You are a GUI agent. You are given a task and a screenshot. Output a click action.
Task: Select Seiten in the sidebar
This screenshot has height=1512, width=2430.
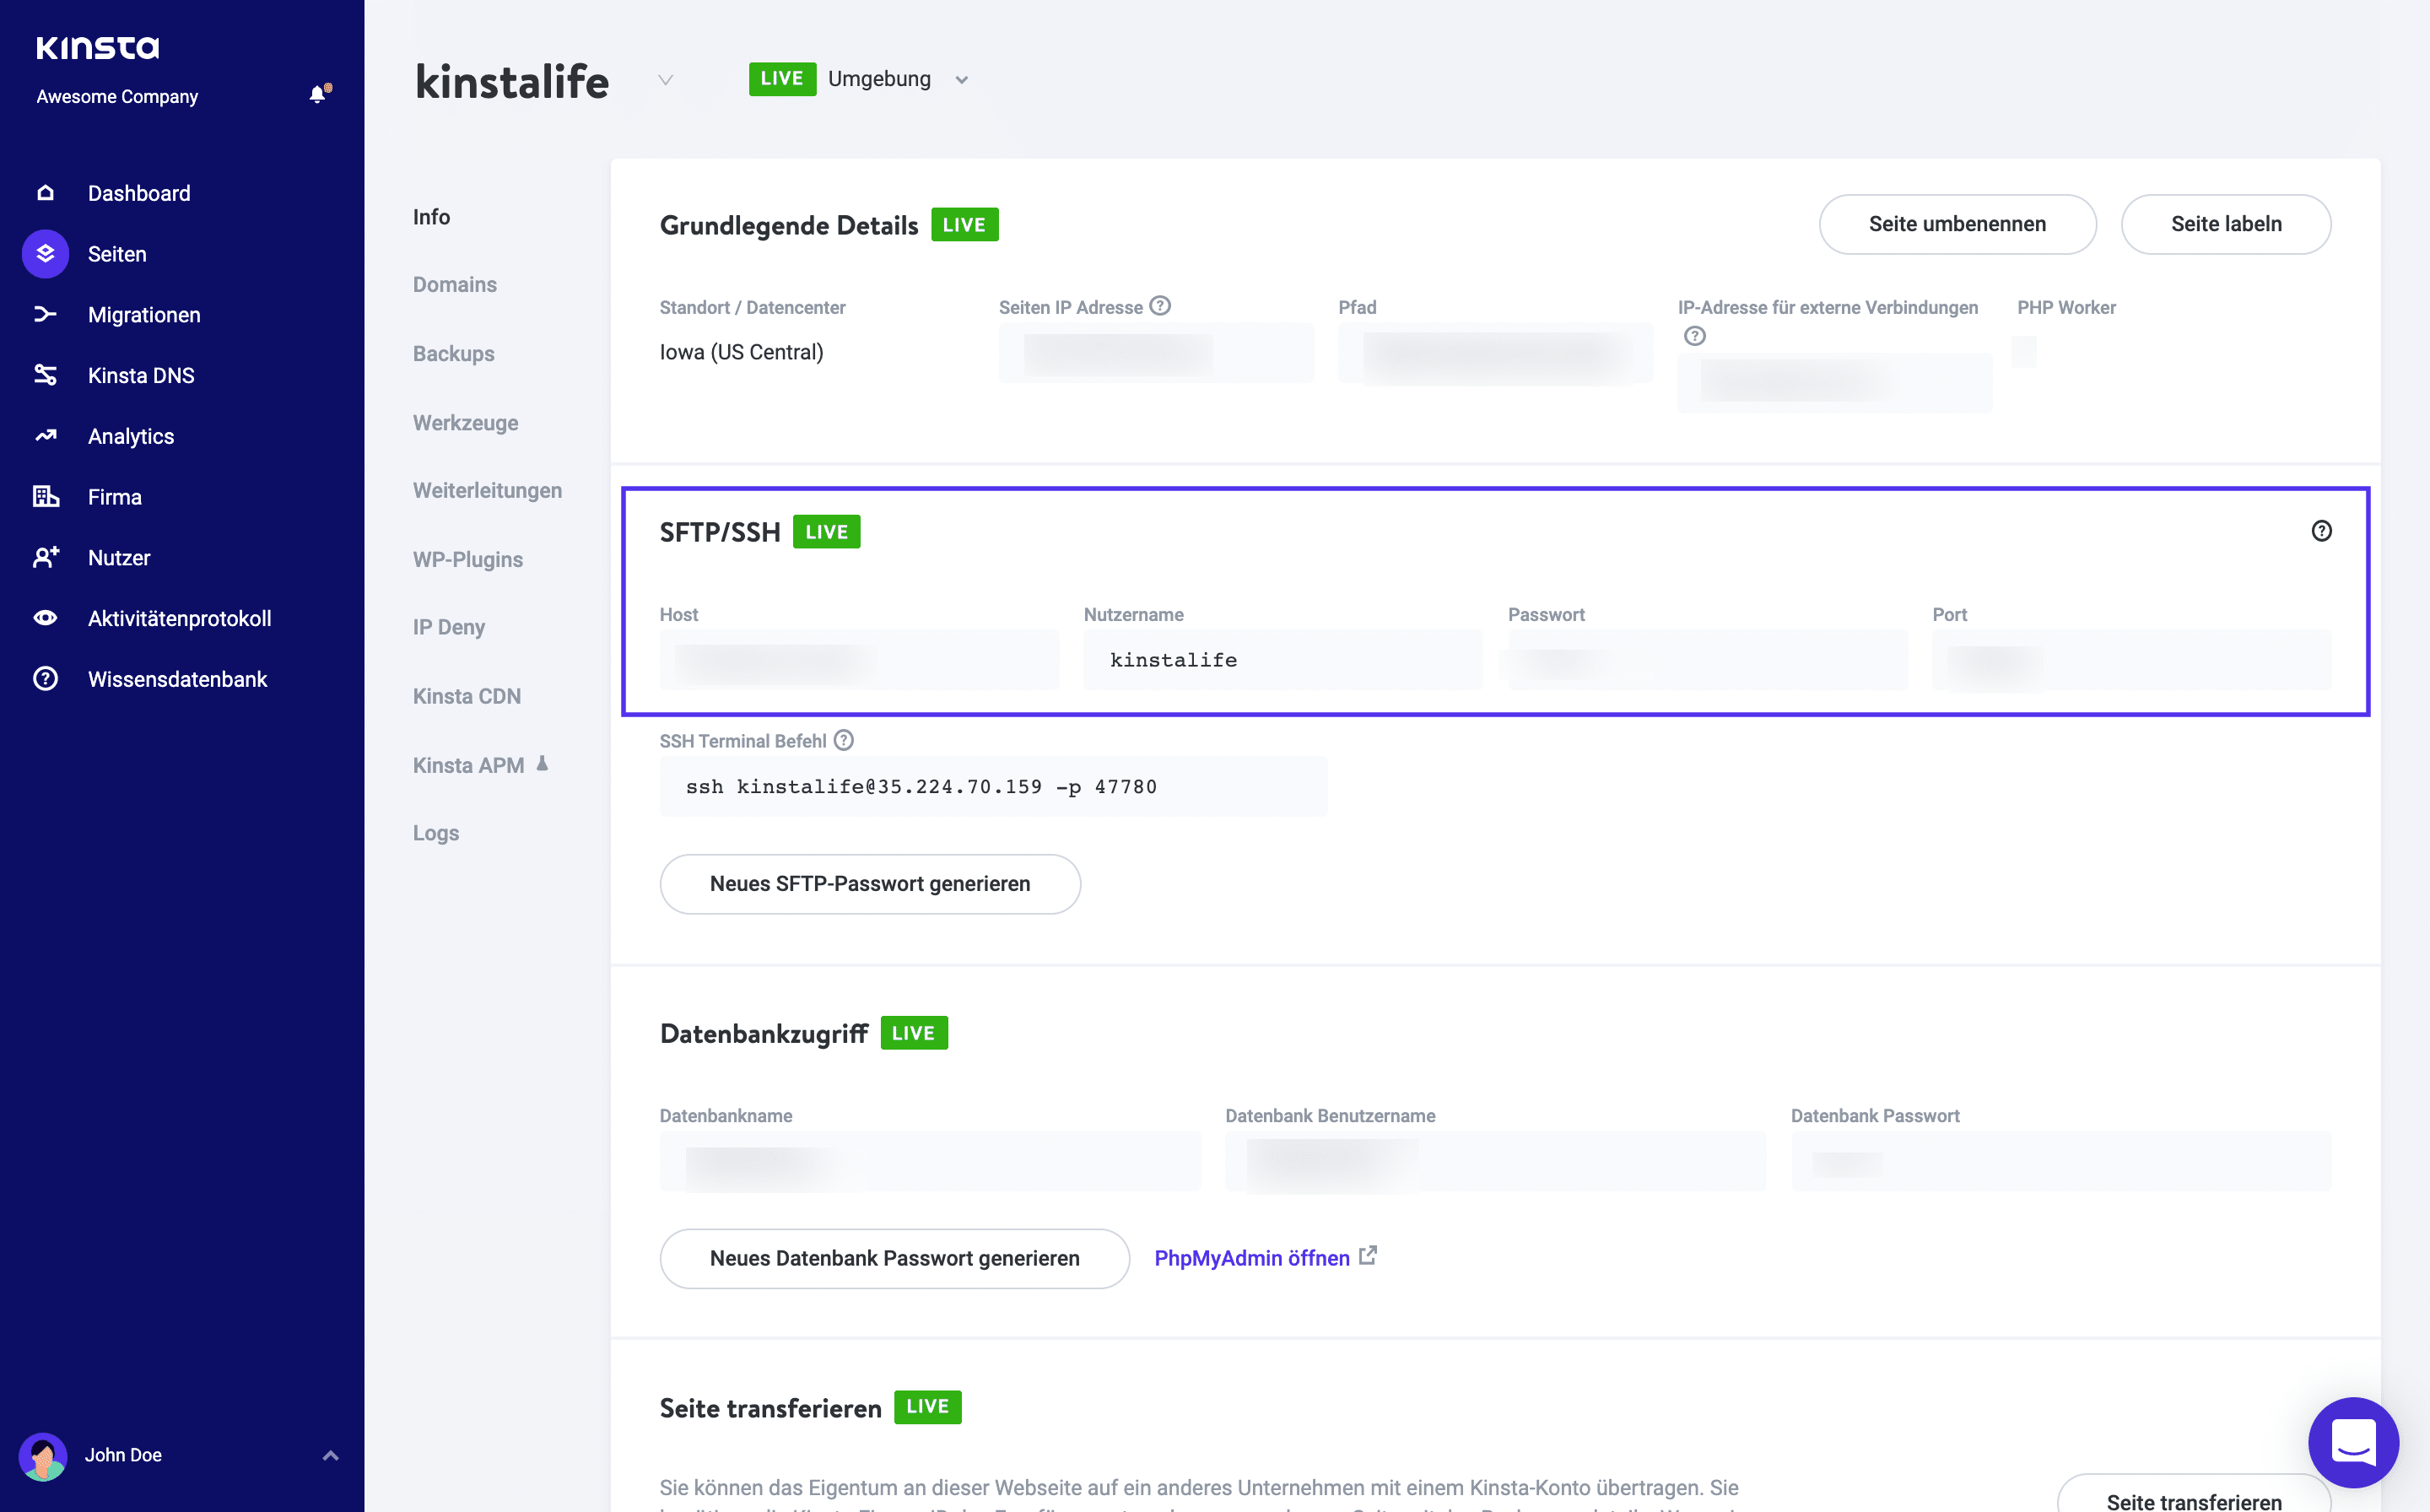click(x=117, y=253)
